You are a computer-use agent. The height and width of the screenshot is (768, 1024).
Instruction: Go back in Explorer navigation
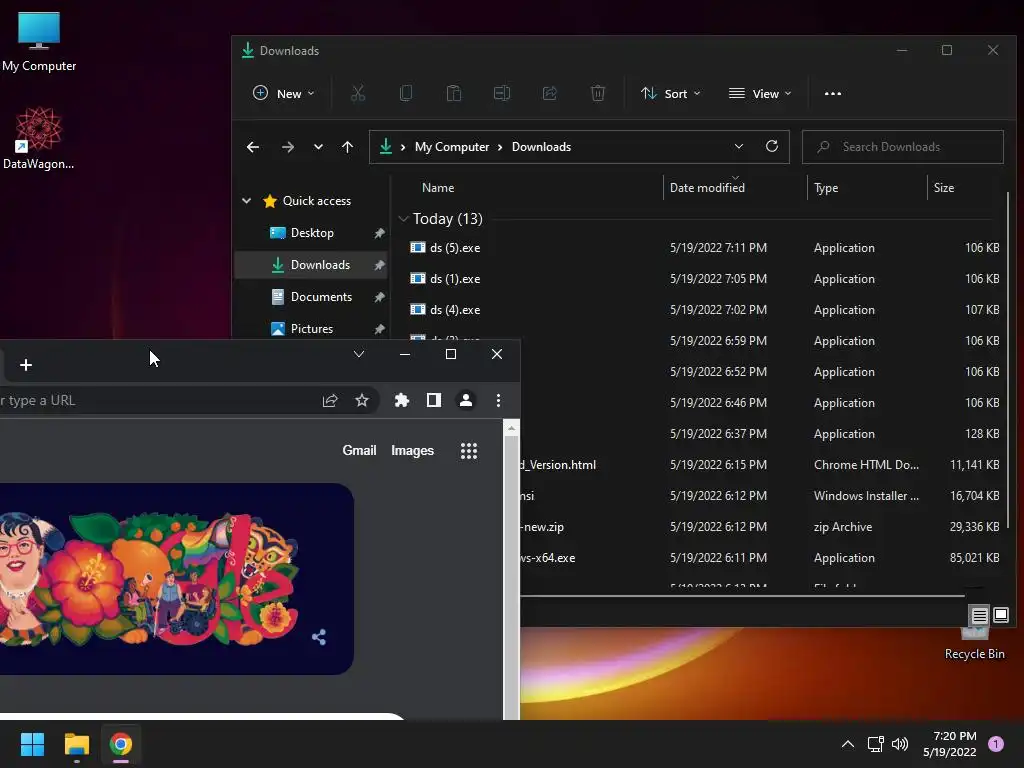(x=253, y=147)
